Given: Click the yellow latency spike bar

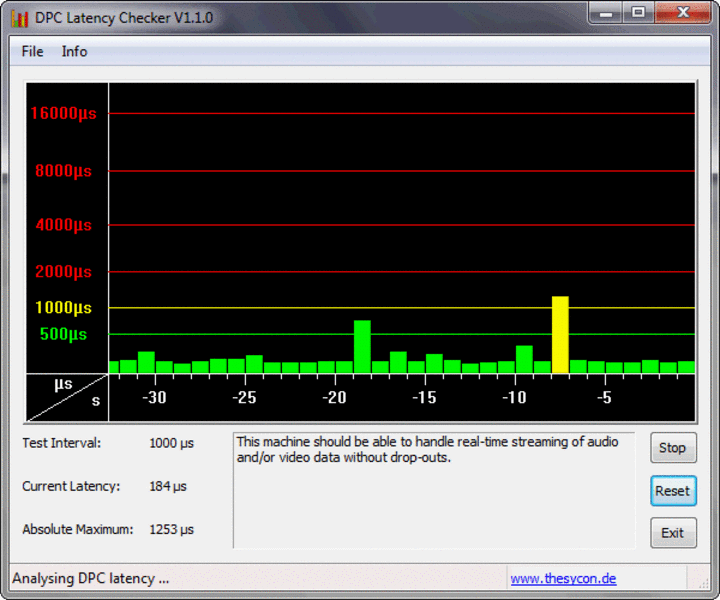Looking at the screenshot, I should click(x=560, y=335).
